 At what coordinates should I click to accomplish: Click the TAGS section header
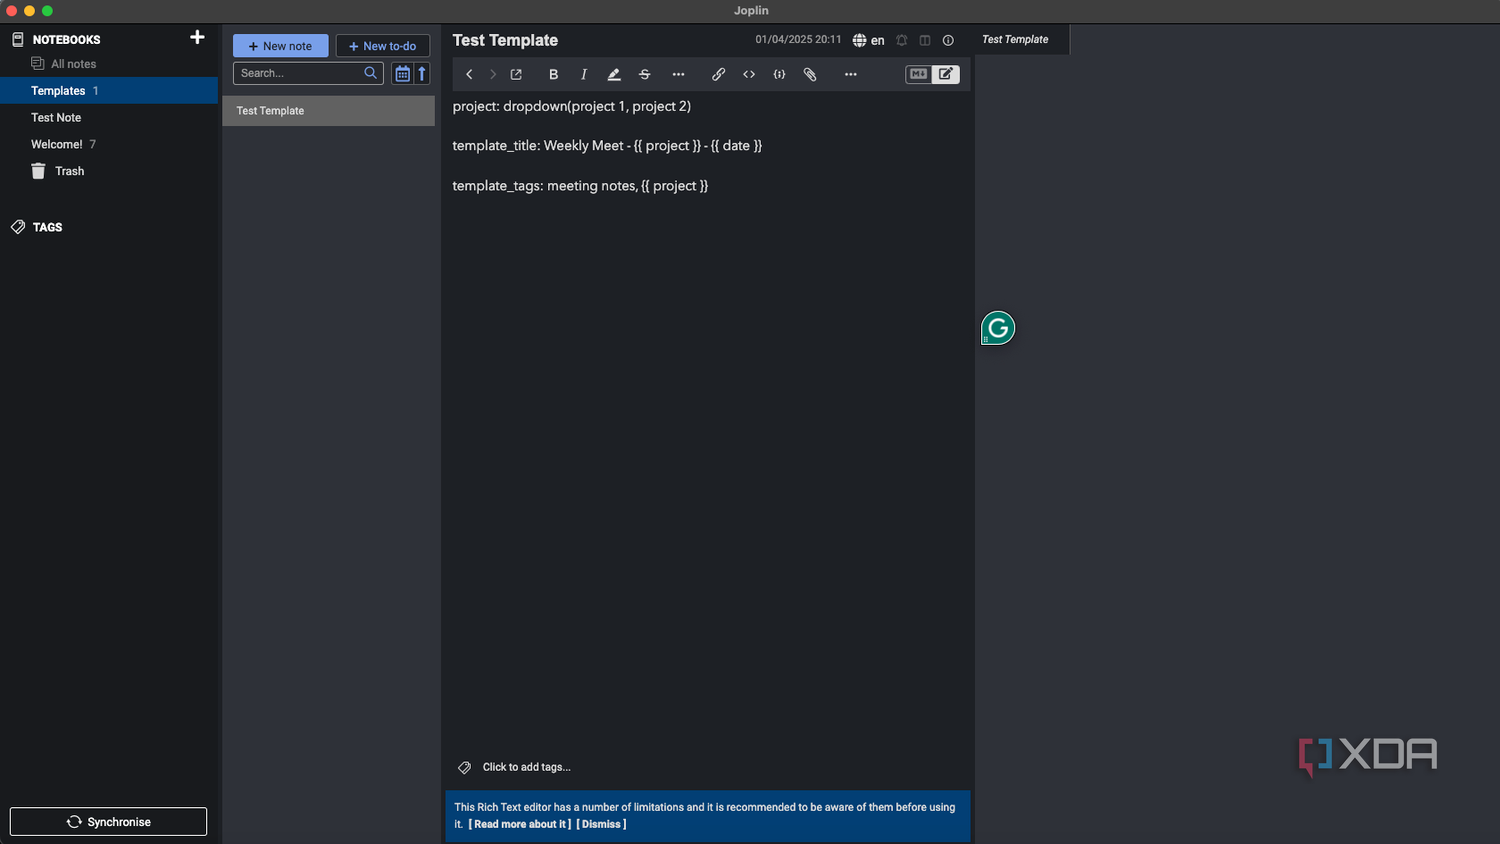(x=47, y=227)
